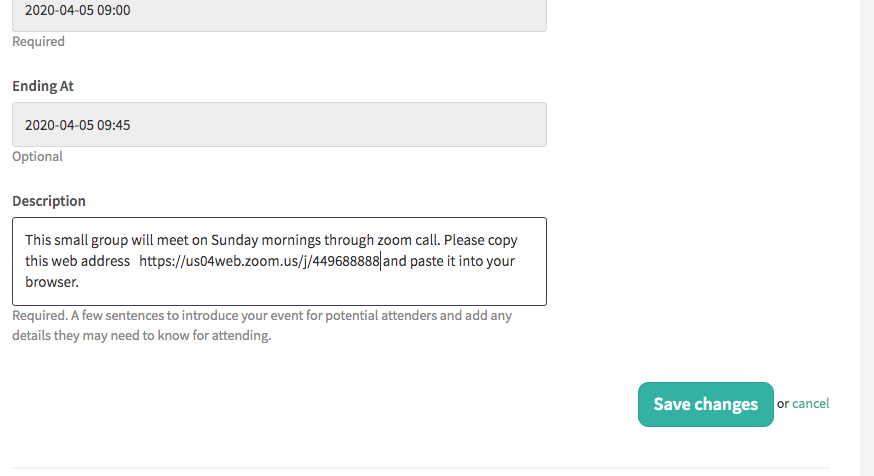Click "zoom call" in the description's first line

click(x=409, y=240)
